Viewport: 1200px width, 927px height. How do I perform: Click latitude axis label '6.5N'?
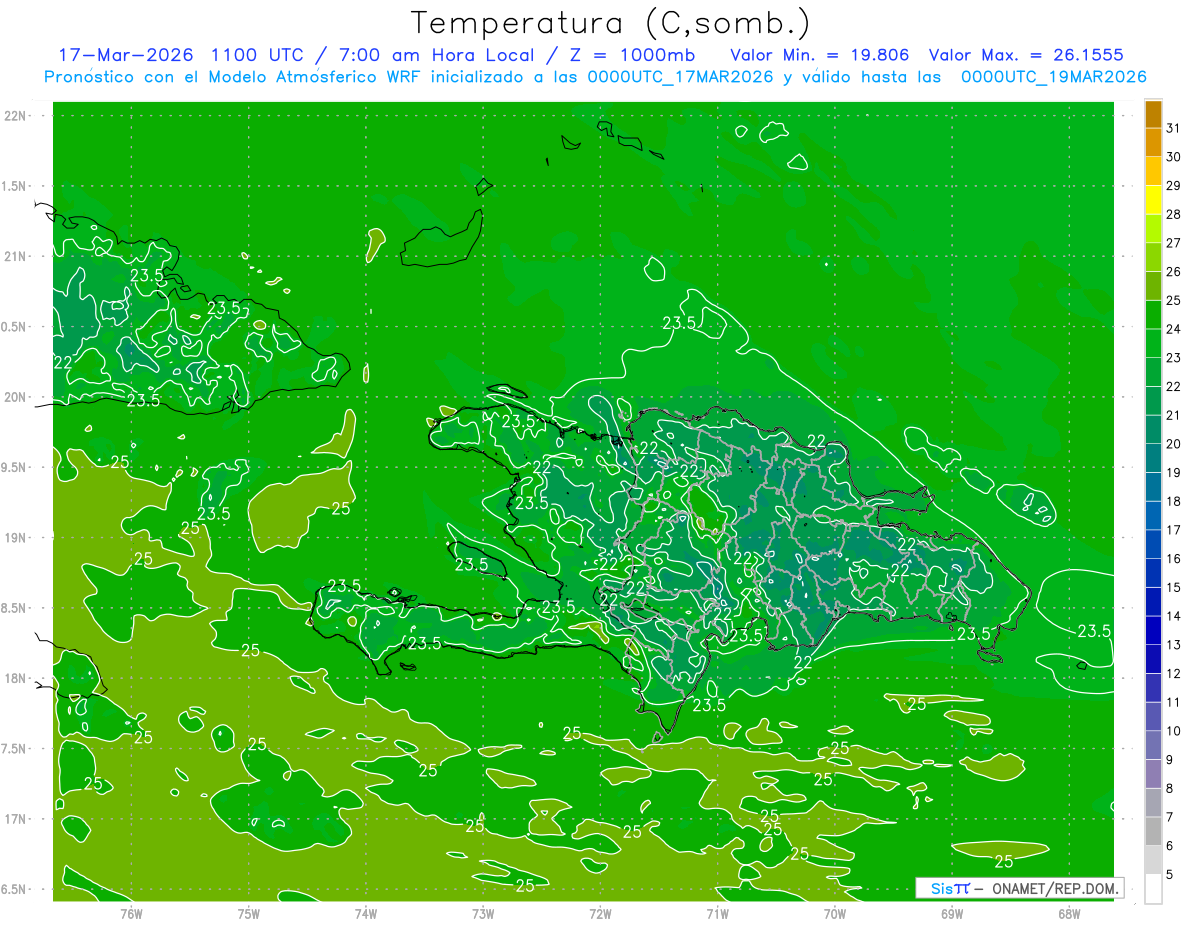[15, 889]
